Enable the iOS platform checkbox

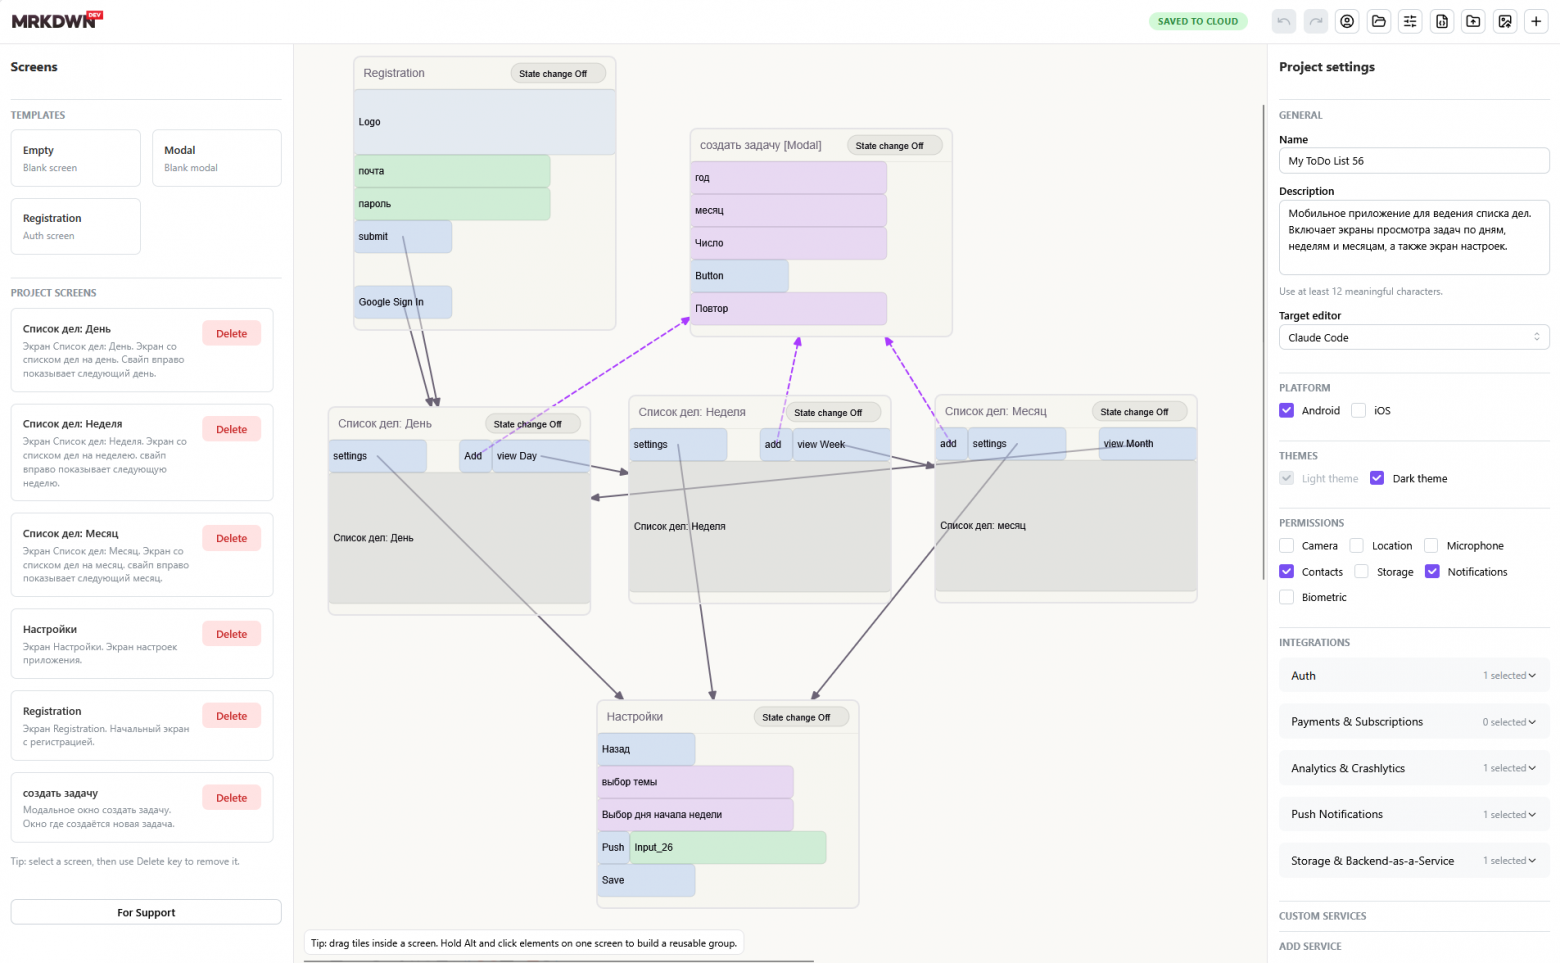1358,410
